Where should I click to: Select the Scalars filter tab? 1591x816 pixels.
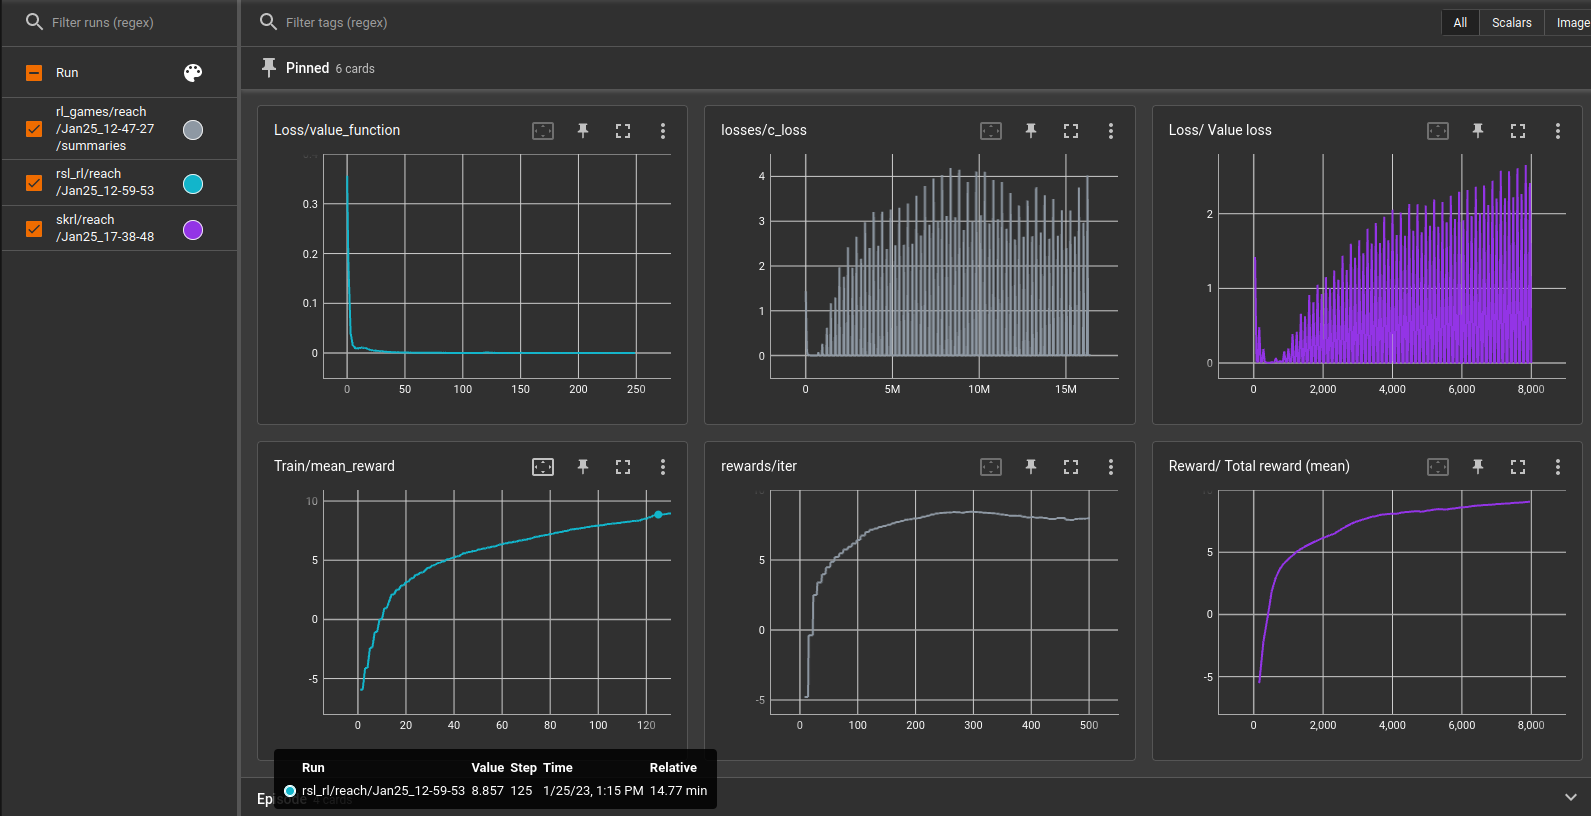[1511, 22]
